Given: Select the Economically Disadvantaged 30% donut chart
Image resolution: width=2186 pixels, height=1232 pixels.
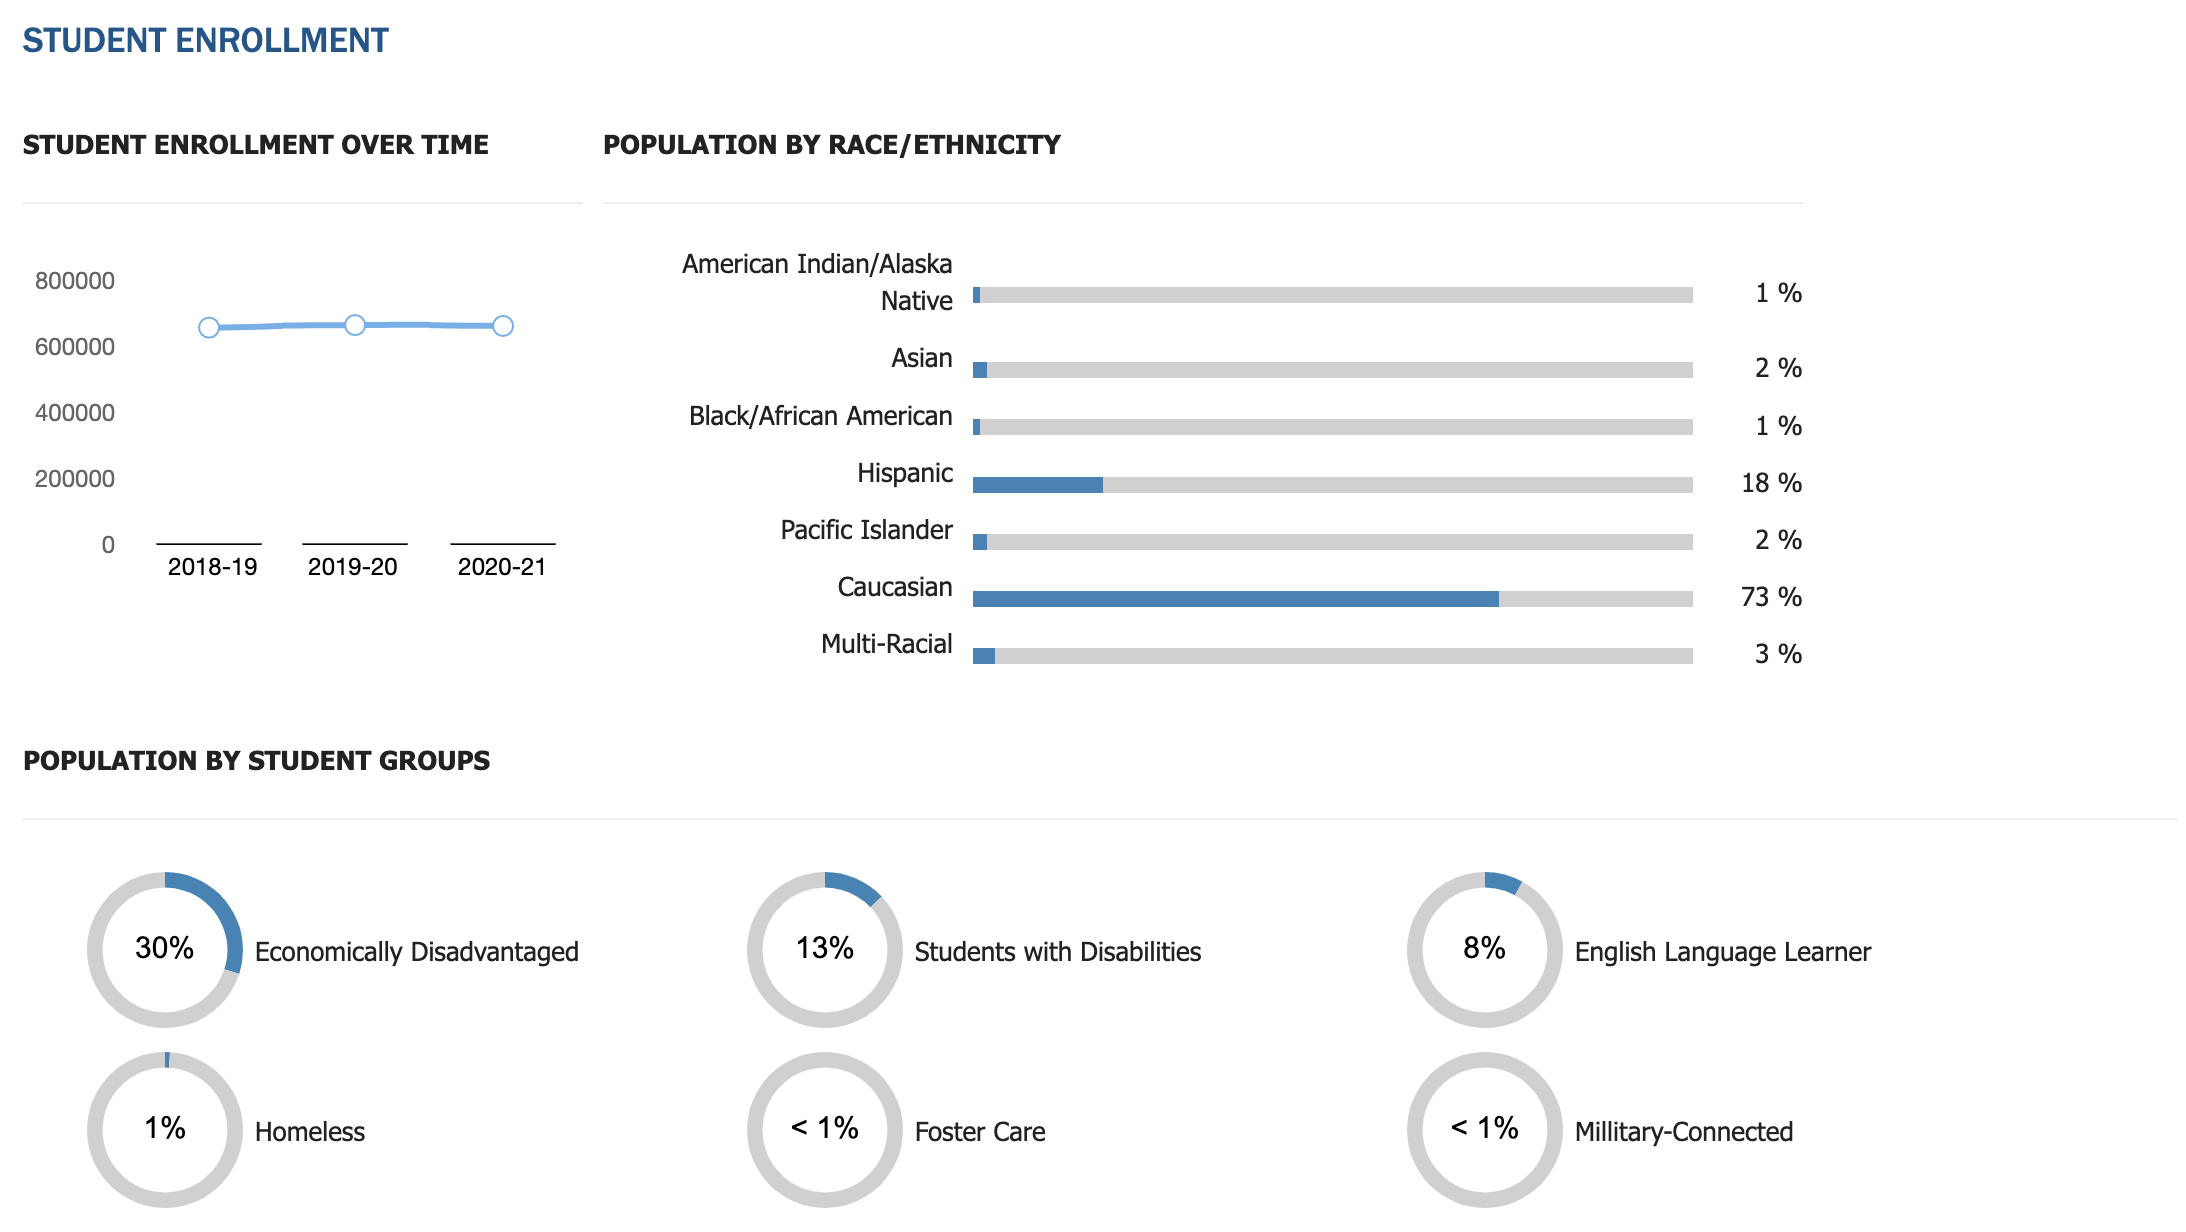Looking at the screenshot, I should pos(165,950).
